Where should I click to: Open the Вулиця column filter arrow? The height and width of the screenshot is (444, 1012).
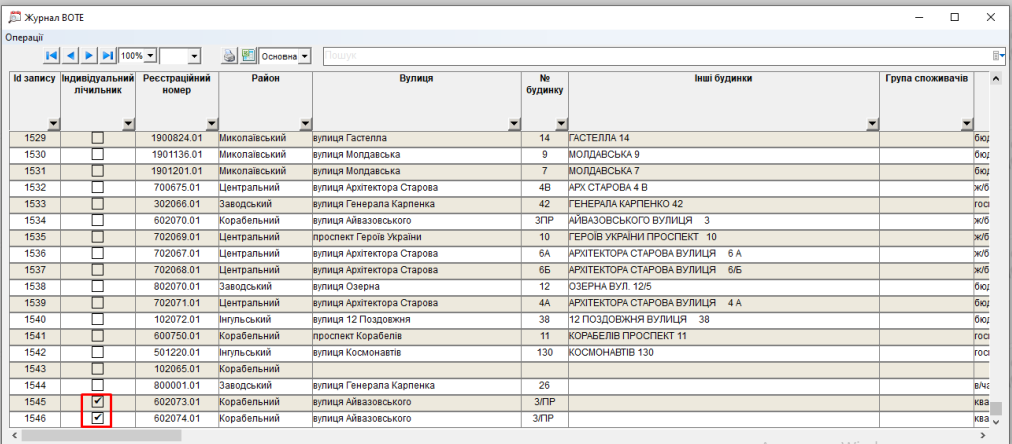pyautogui.click(x=514, y=124)
